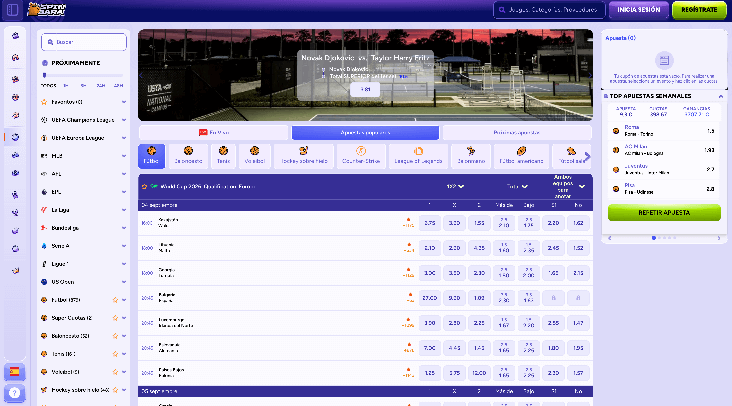Expand the UEFA Champions League section
This screenshot has height=406, width=732.
point(124,120)
